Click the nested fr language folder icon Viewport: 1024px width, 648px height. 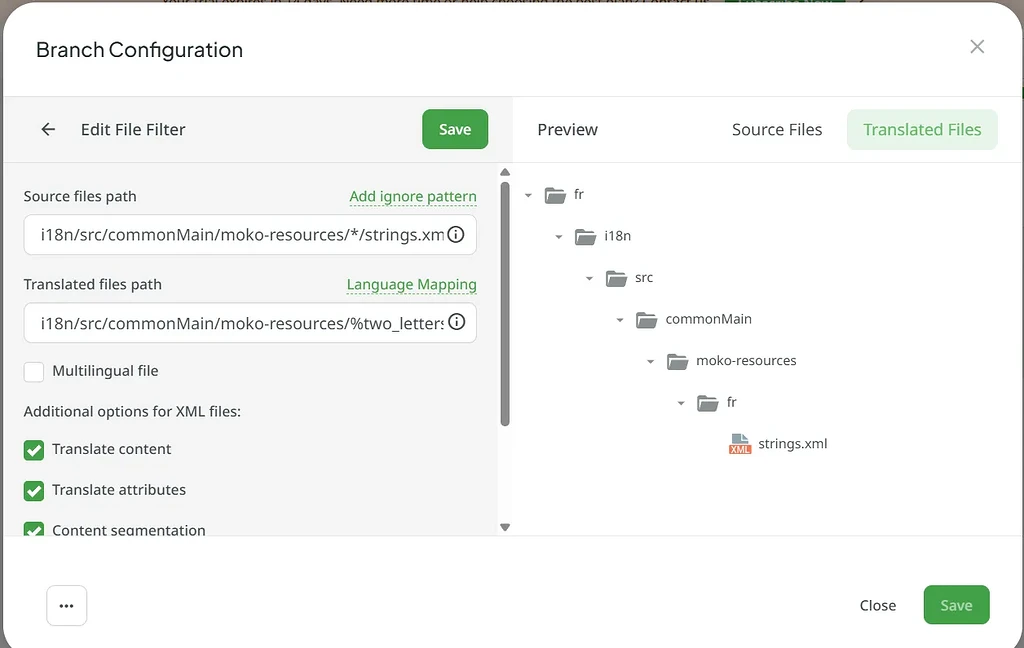pyautogui.click(x=710, y=402)
